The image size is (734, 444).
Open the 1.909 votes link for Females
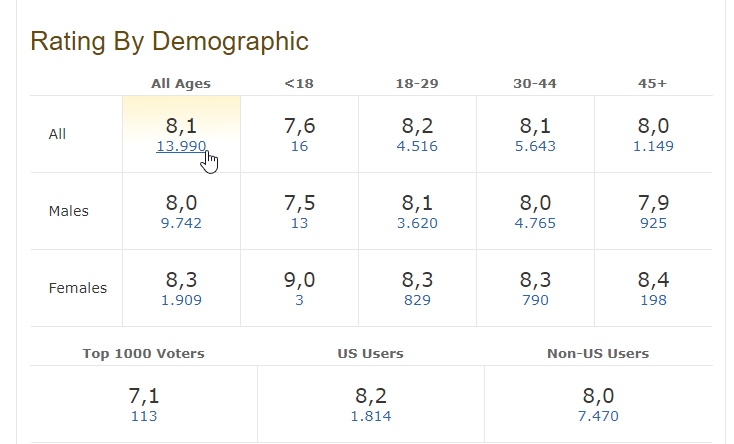coord(181,300)
